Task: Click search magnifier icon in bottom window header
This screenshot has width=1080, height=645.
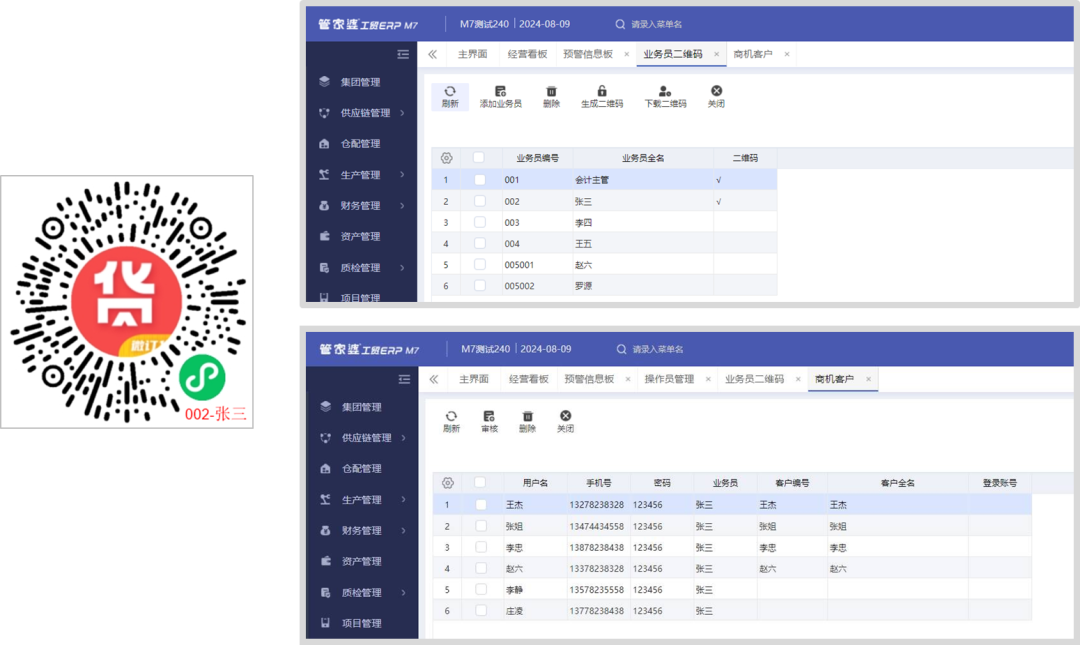Action: [621, 349]
